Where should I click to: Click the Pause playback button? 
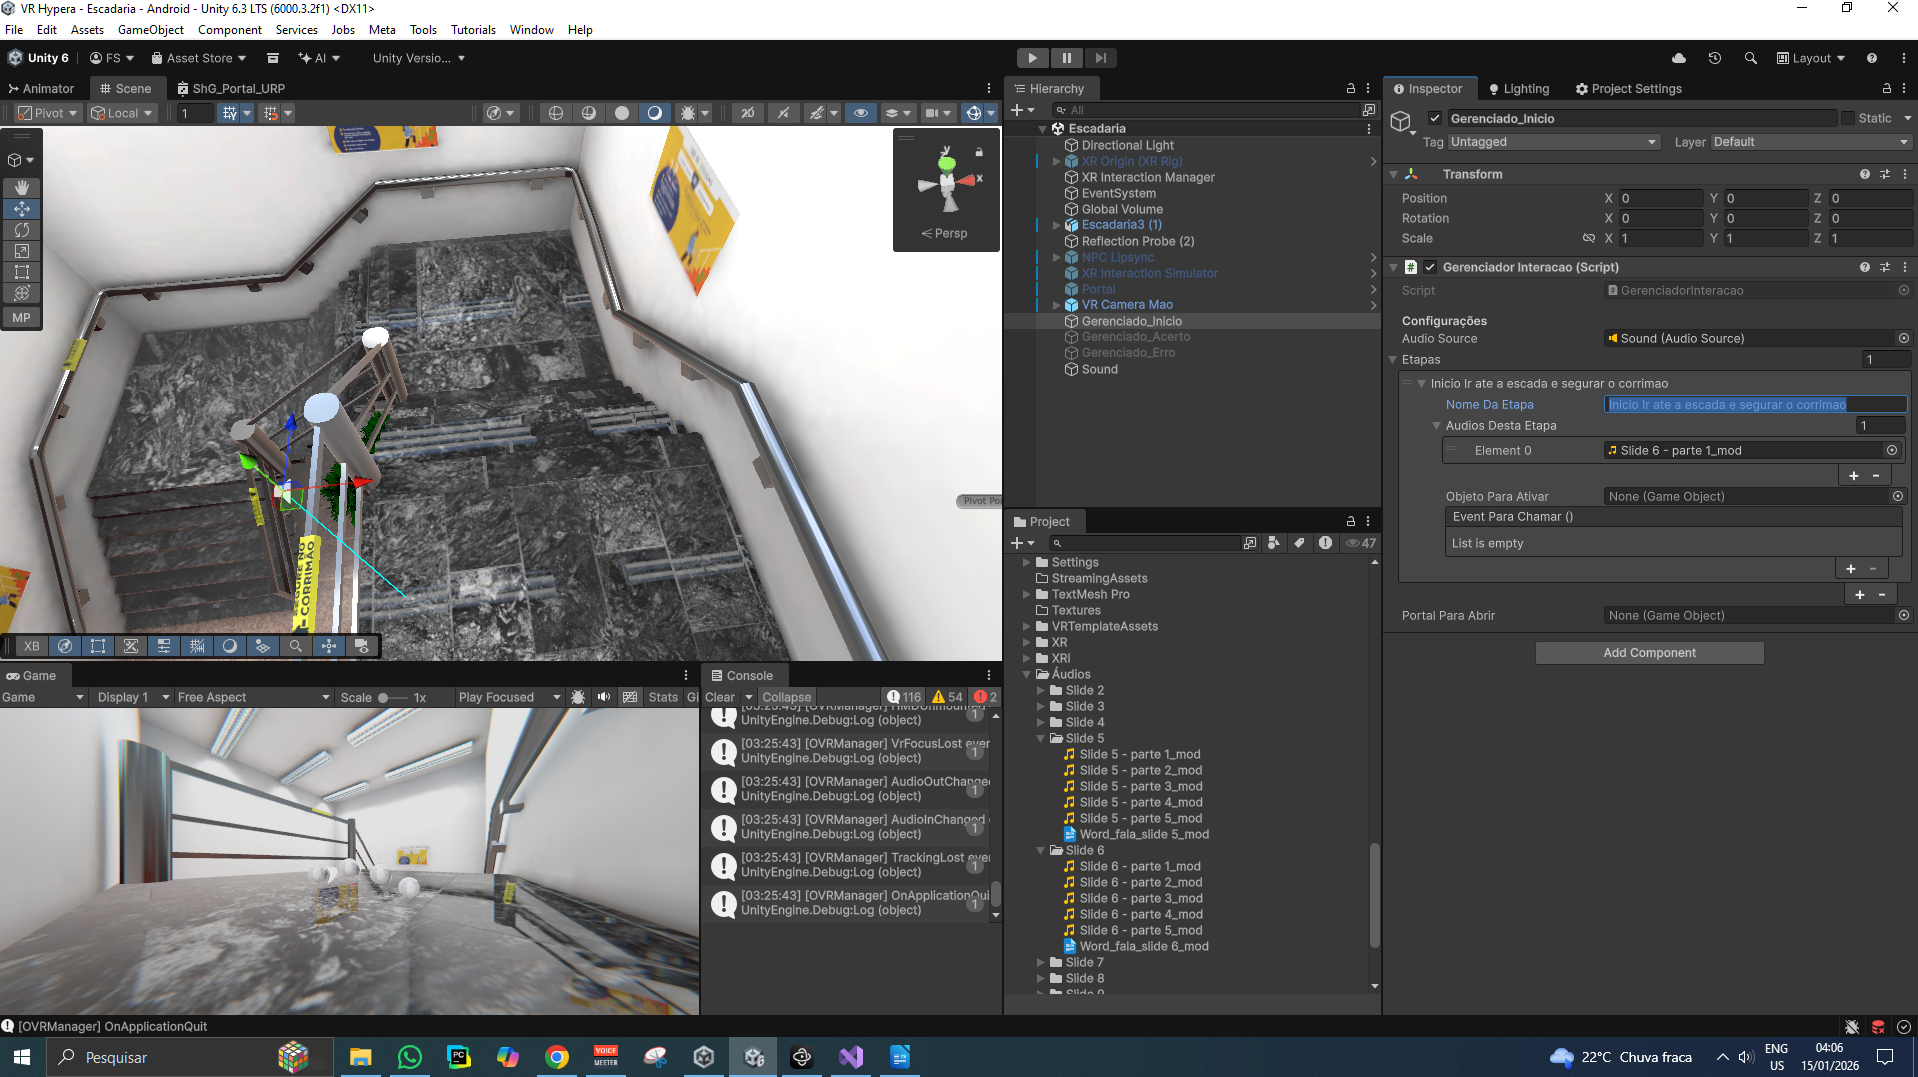[1067, 58]
